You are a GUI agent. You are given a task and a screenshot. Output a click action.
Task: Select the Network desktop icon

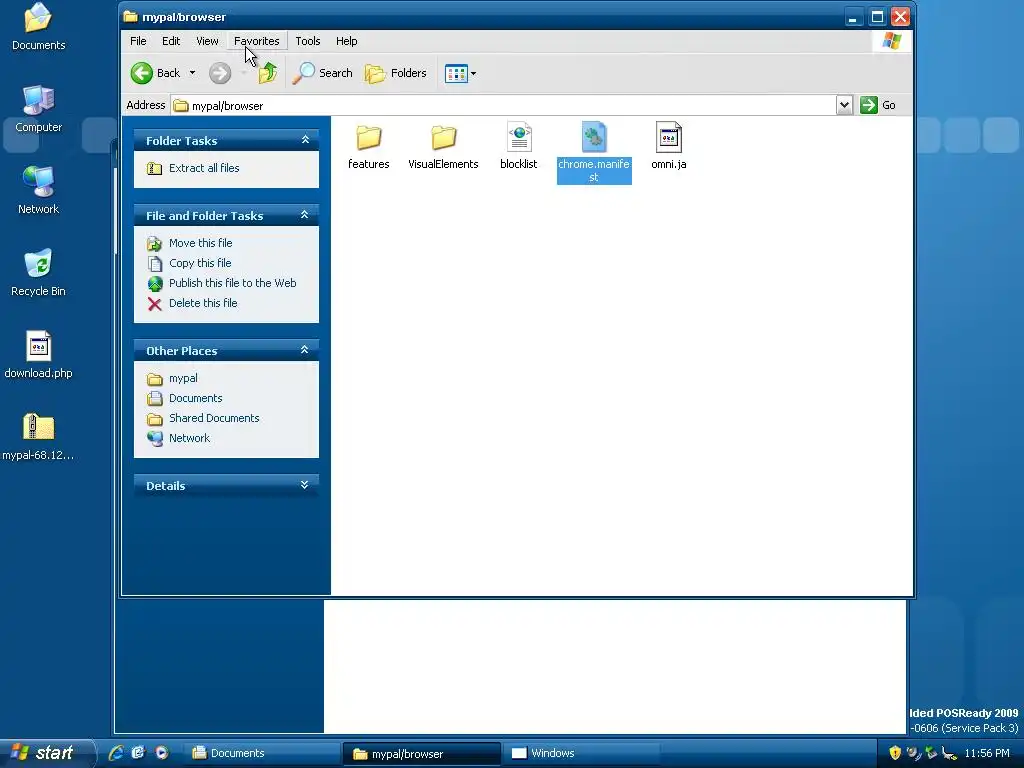point(38,190)
